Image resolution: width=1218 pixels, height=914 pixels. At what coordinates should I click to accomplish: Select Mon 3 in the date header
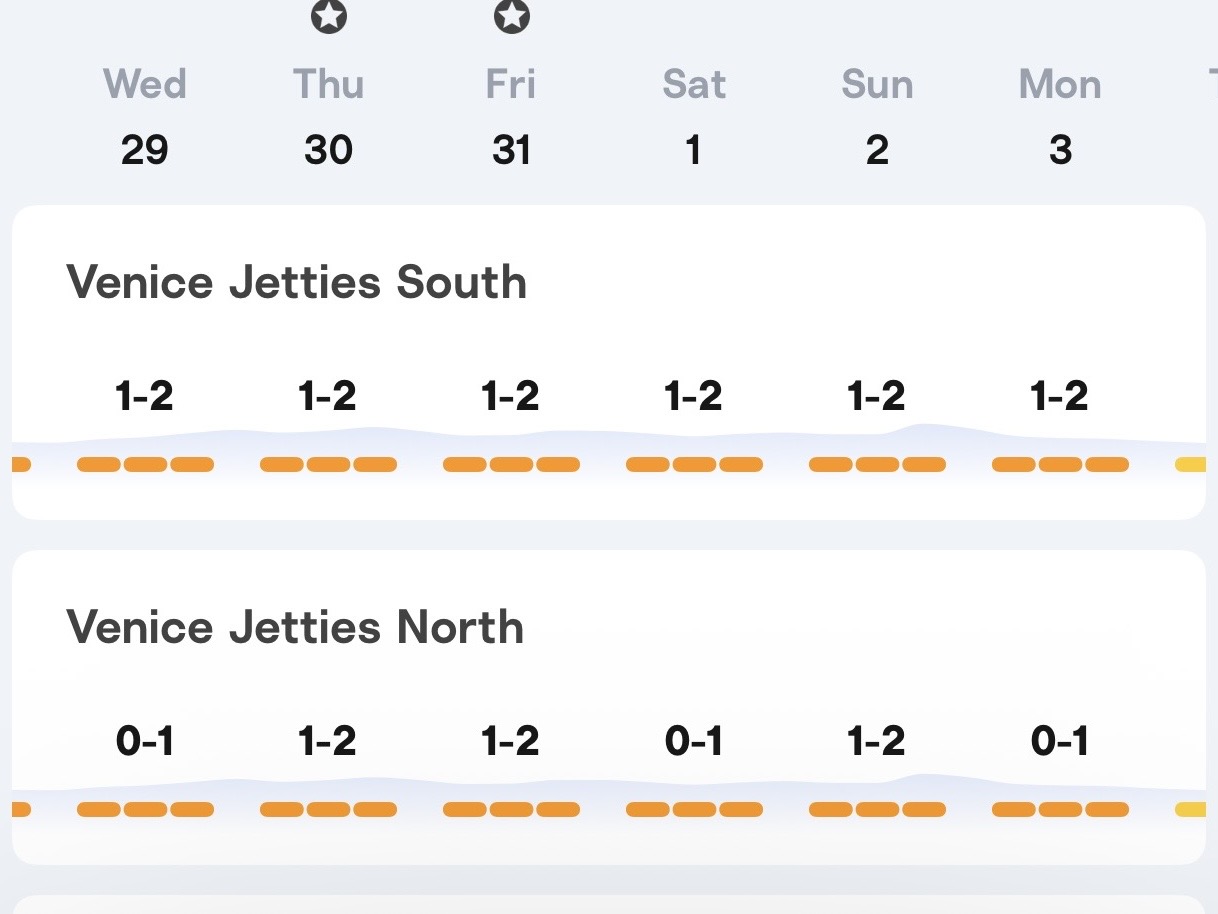click(x=1060, y=117)
